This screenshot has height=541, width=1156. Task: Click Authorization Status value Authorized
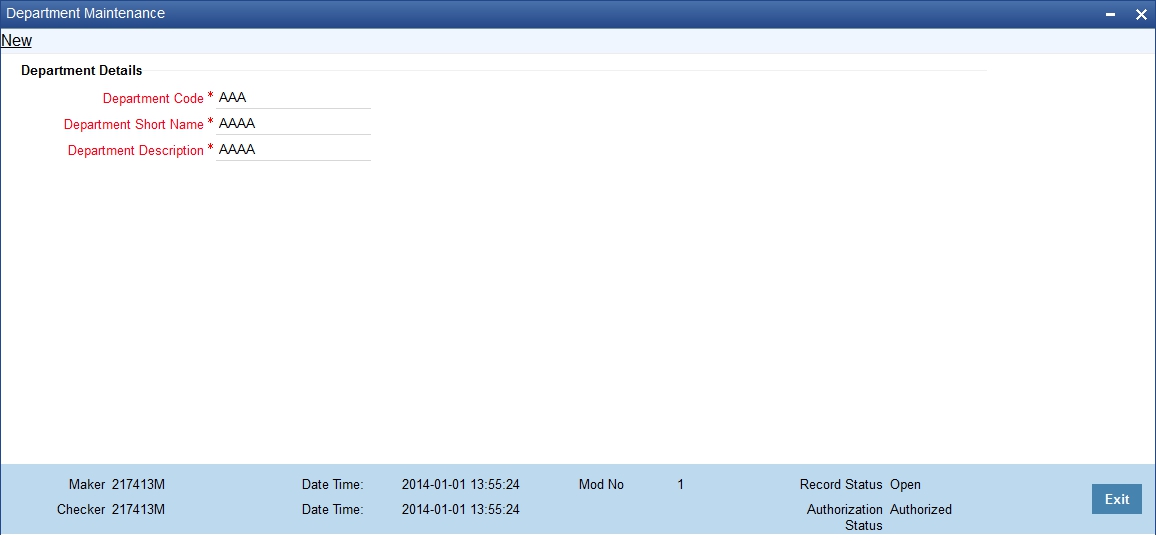pyautogui.click(x=921, y=509)
